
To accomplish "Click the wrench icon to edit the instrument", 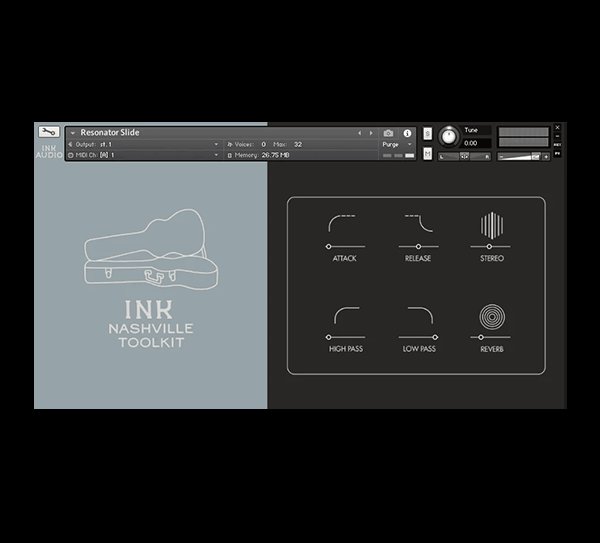I will pos(48,132).
